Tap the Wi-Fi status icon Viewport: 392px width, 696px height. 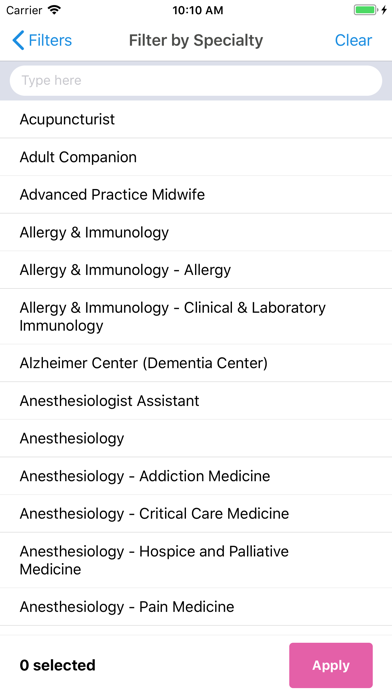coord(55,10)
